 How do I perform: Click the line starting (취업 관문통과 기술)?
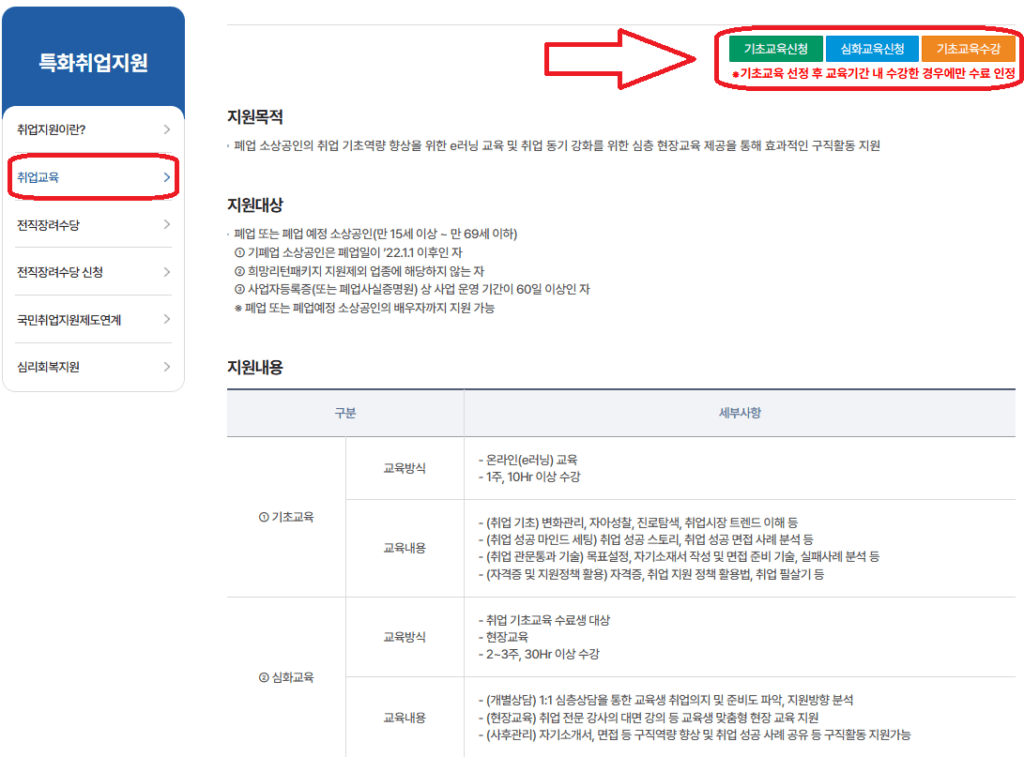[x=679, y=556]
